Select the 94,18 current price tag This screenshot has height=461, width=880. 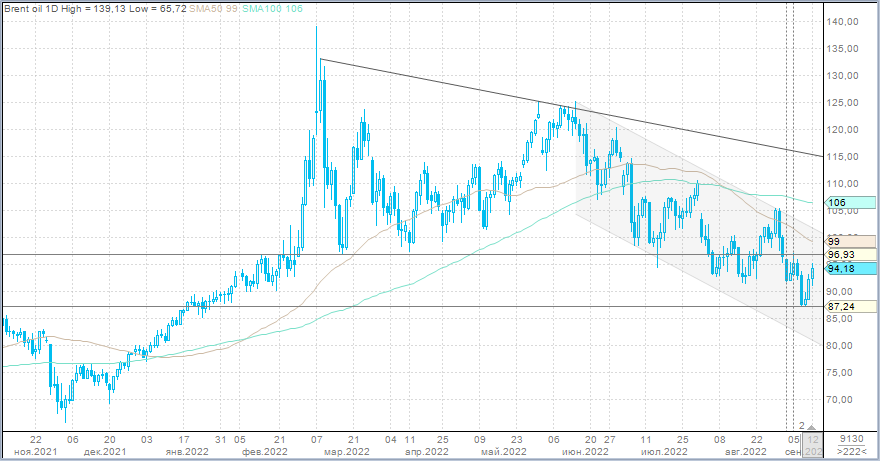pos(842,268)
